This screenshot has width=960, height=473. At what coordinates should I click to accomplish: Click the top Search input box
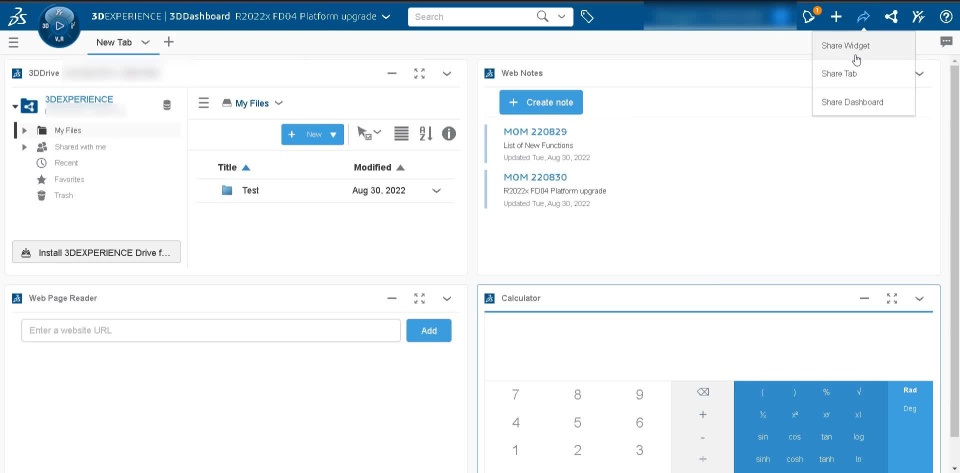pos(471,17)
